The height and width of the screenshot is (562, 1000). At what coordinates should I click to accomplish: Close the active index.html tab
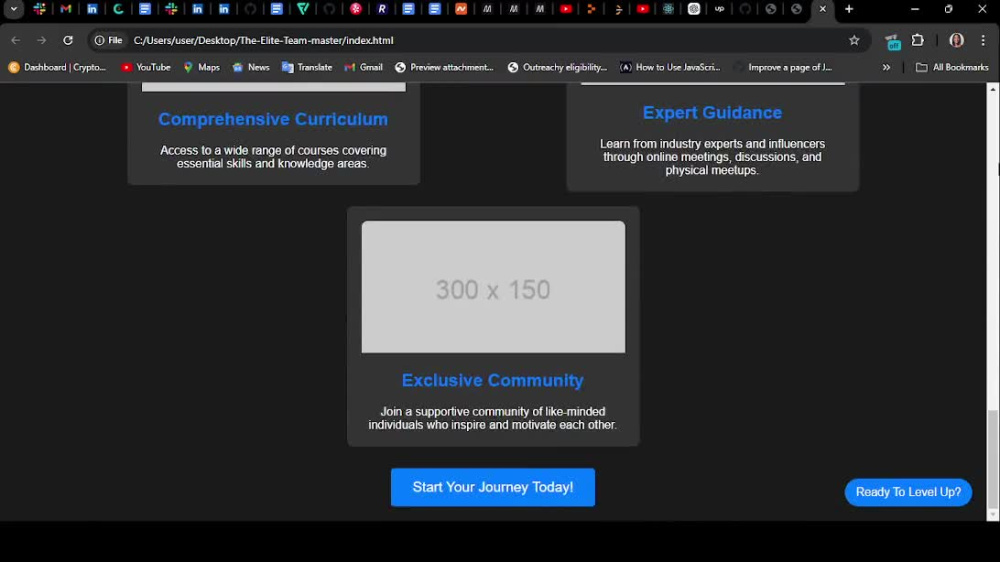(823, 9)
